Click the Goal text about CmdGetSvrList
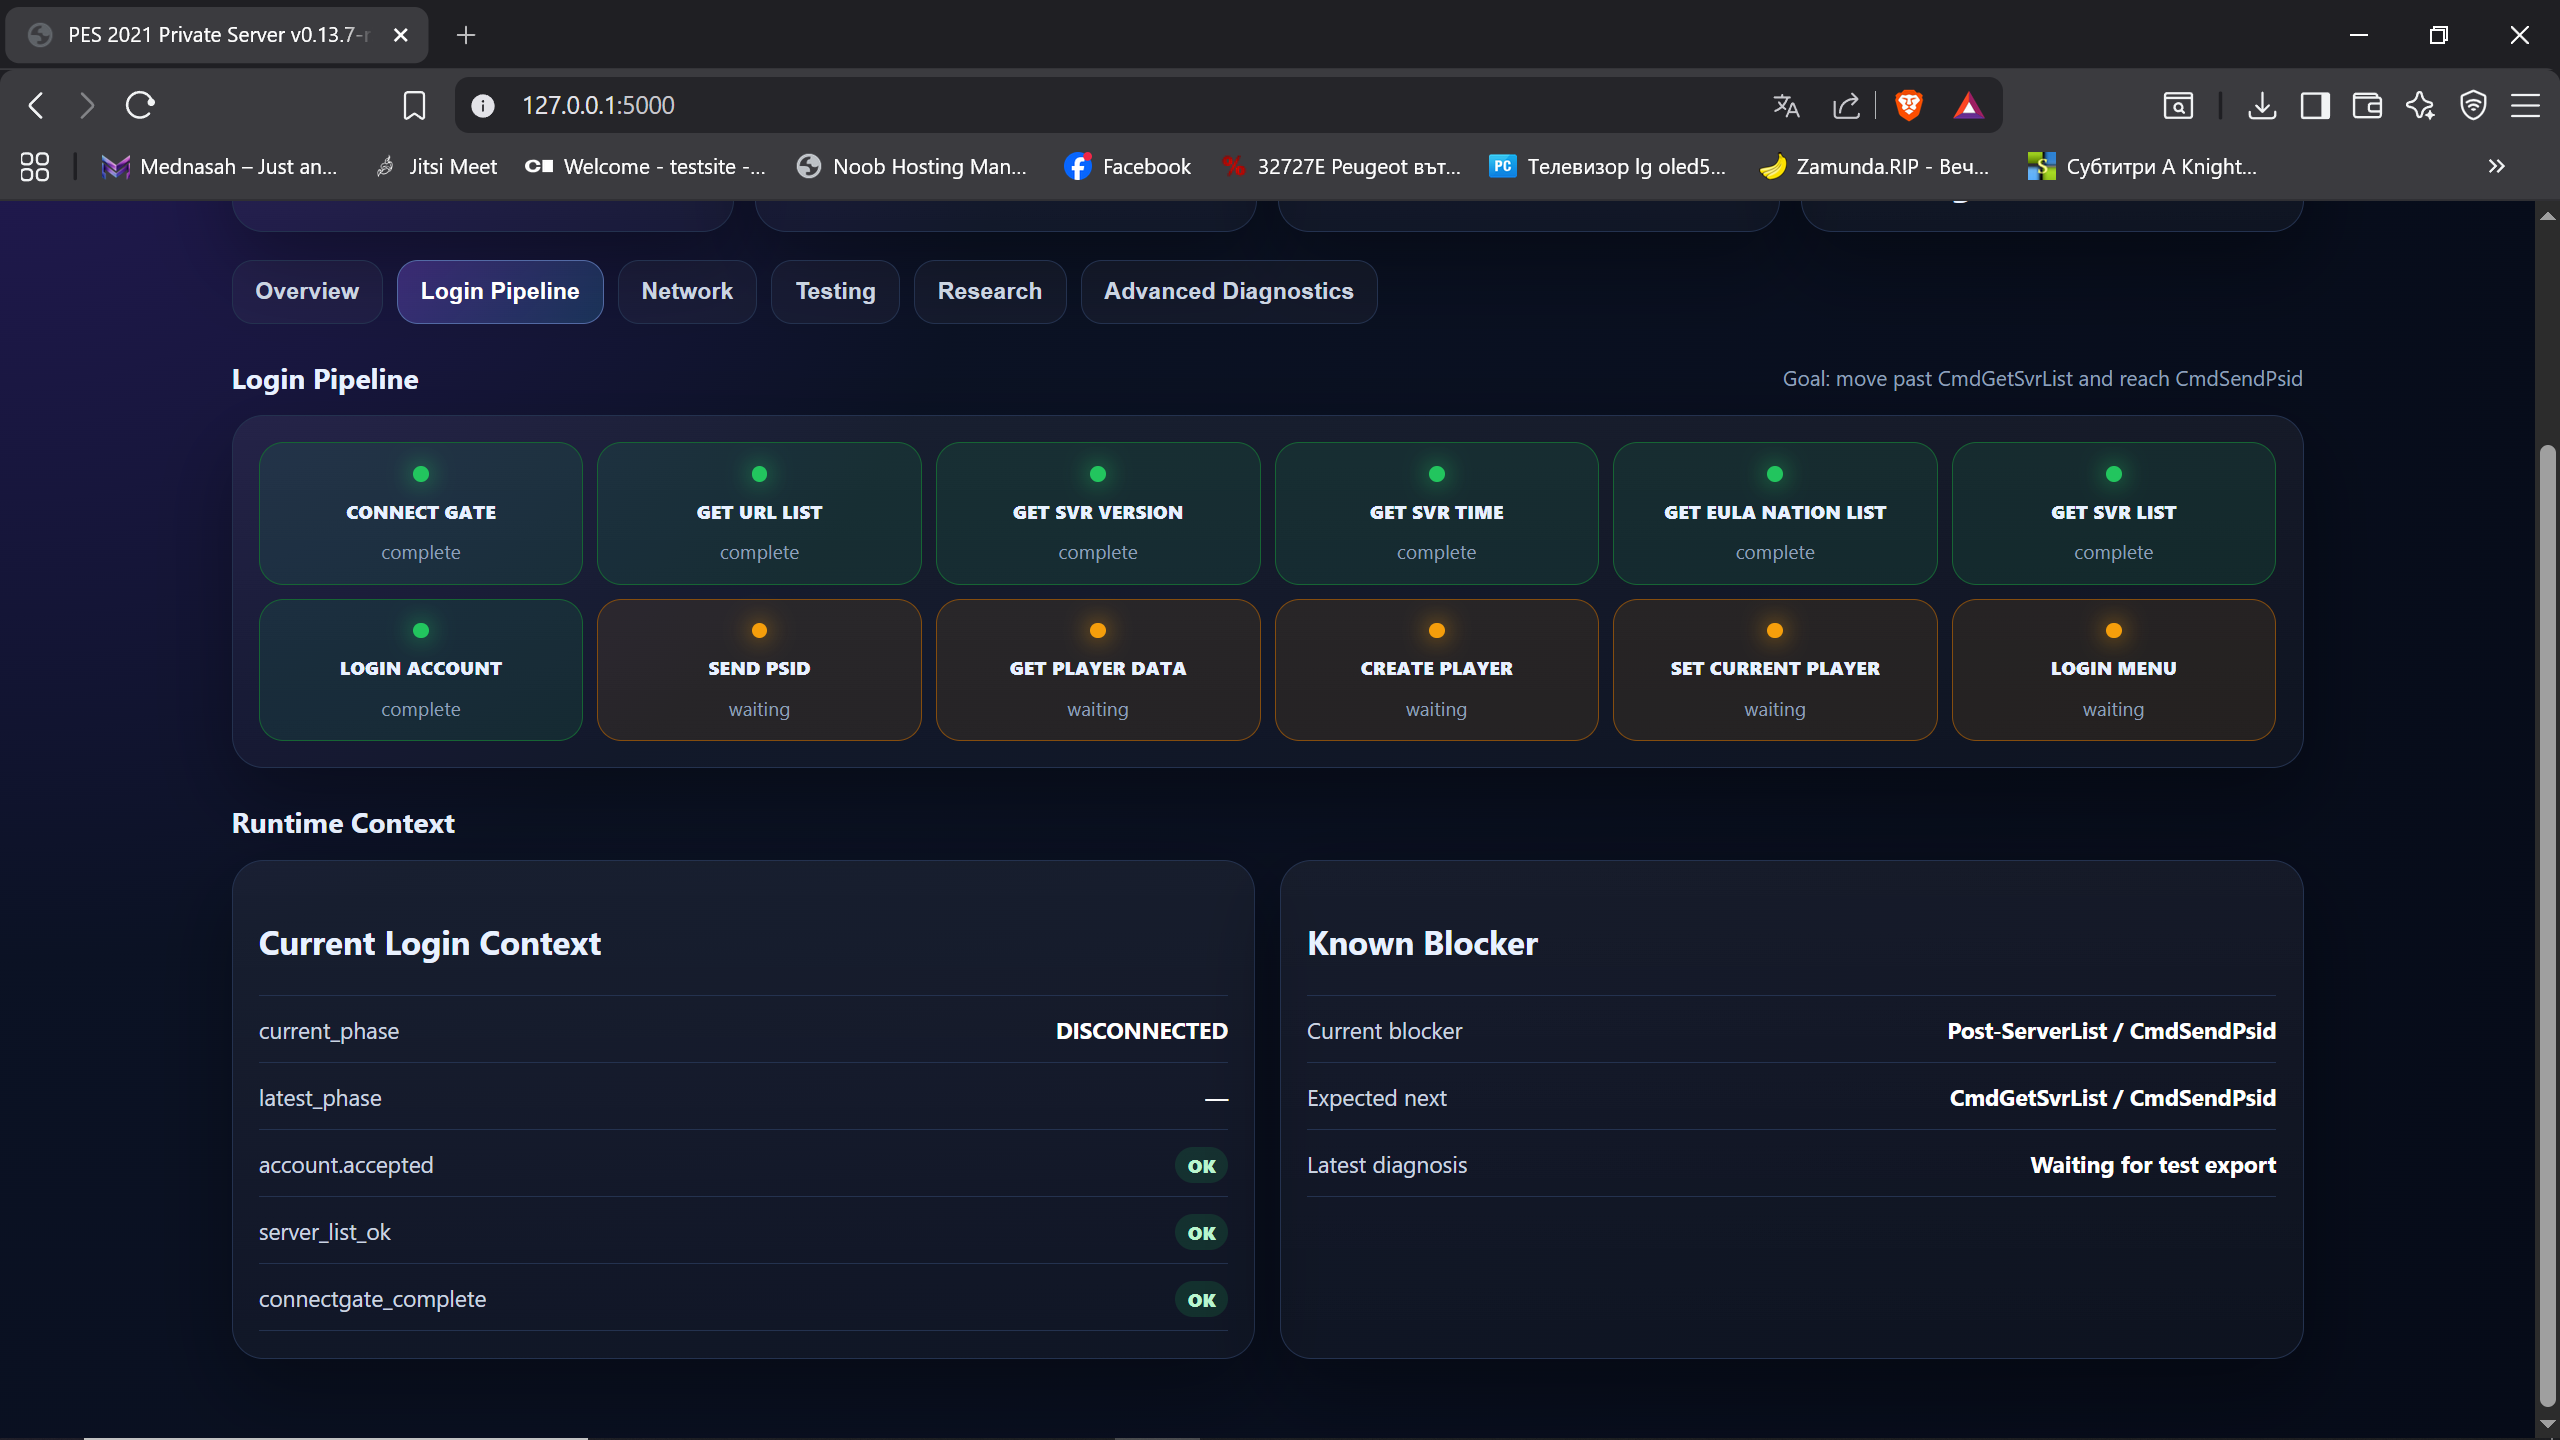This screenshot has width=2560, height=1440. [x=2042, y=379]
